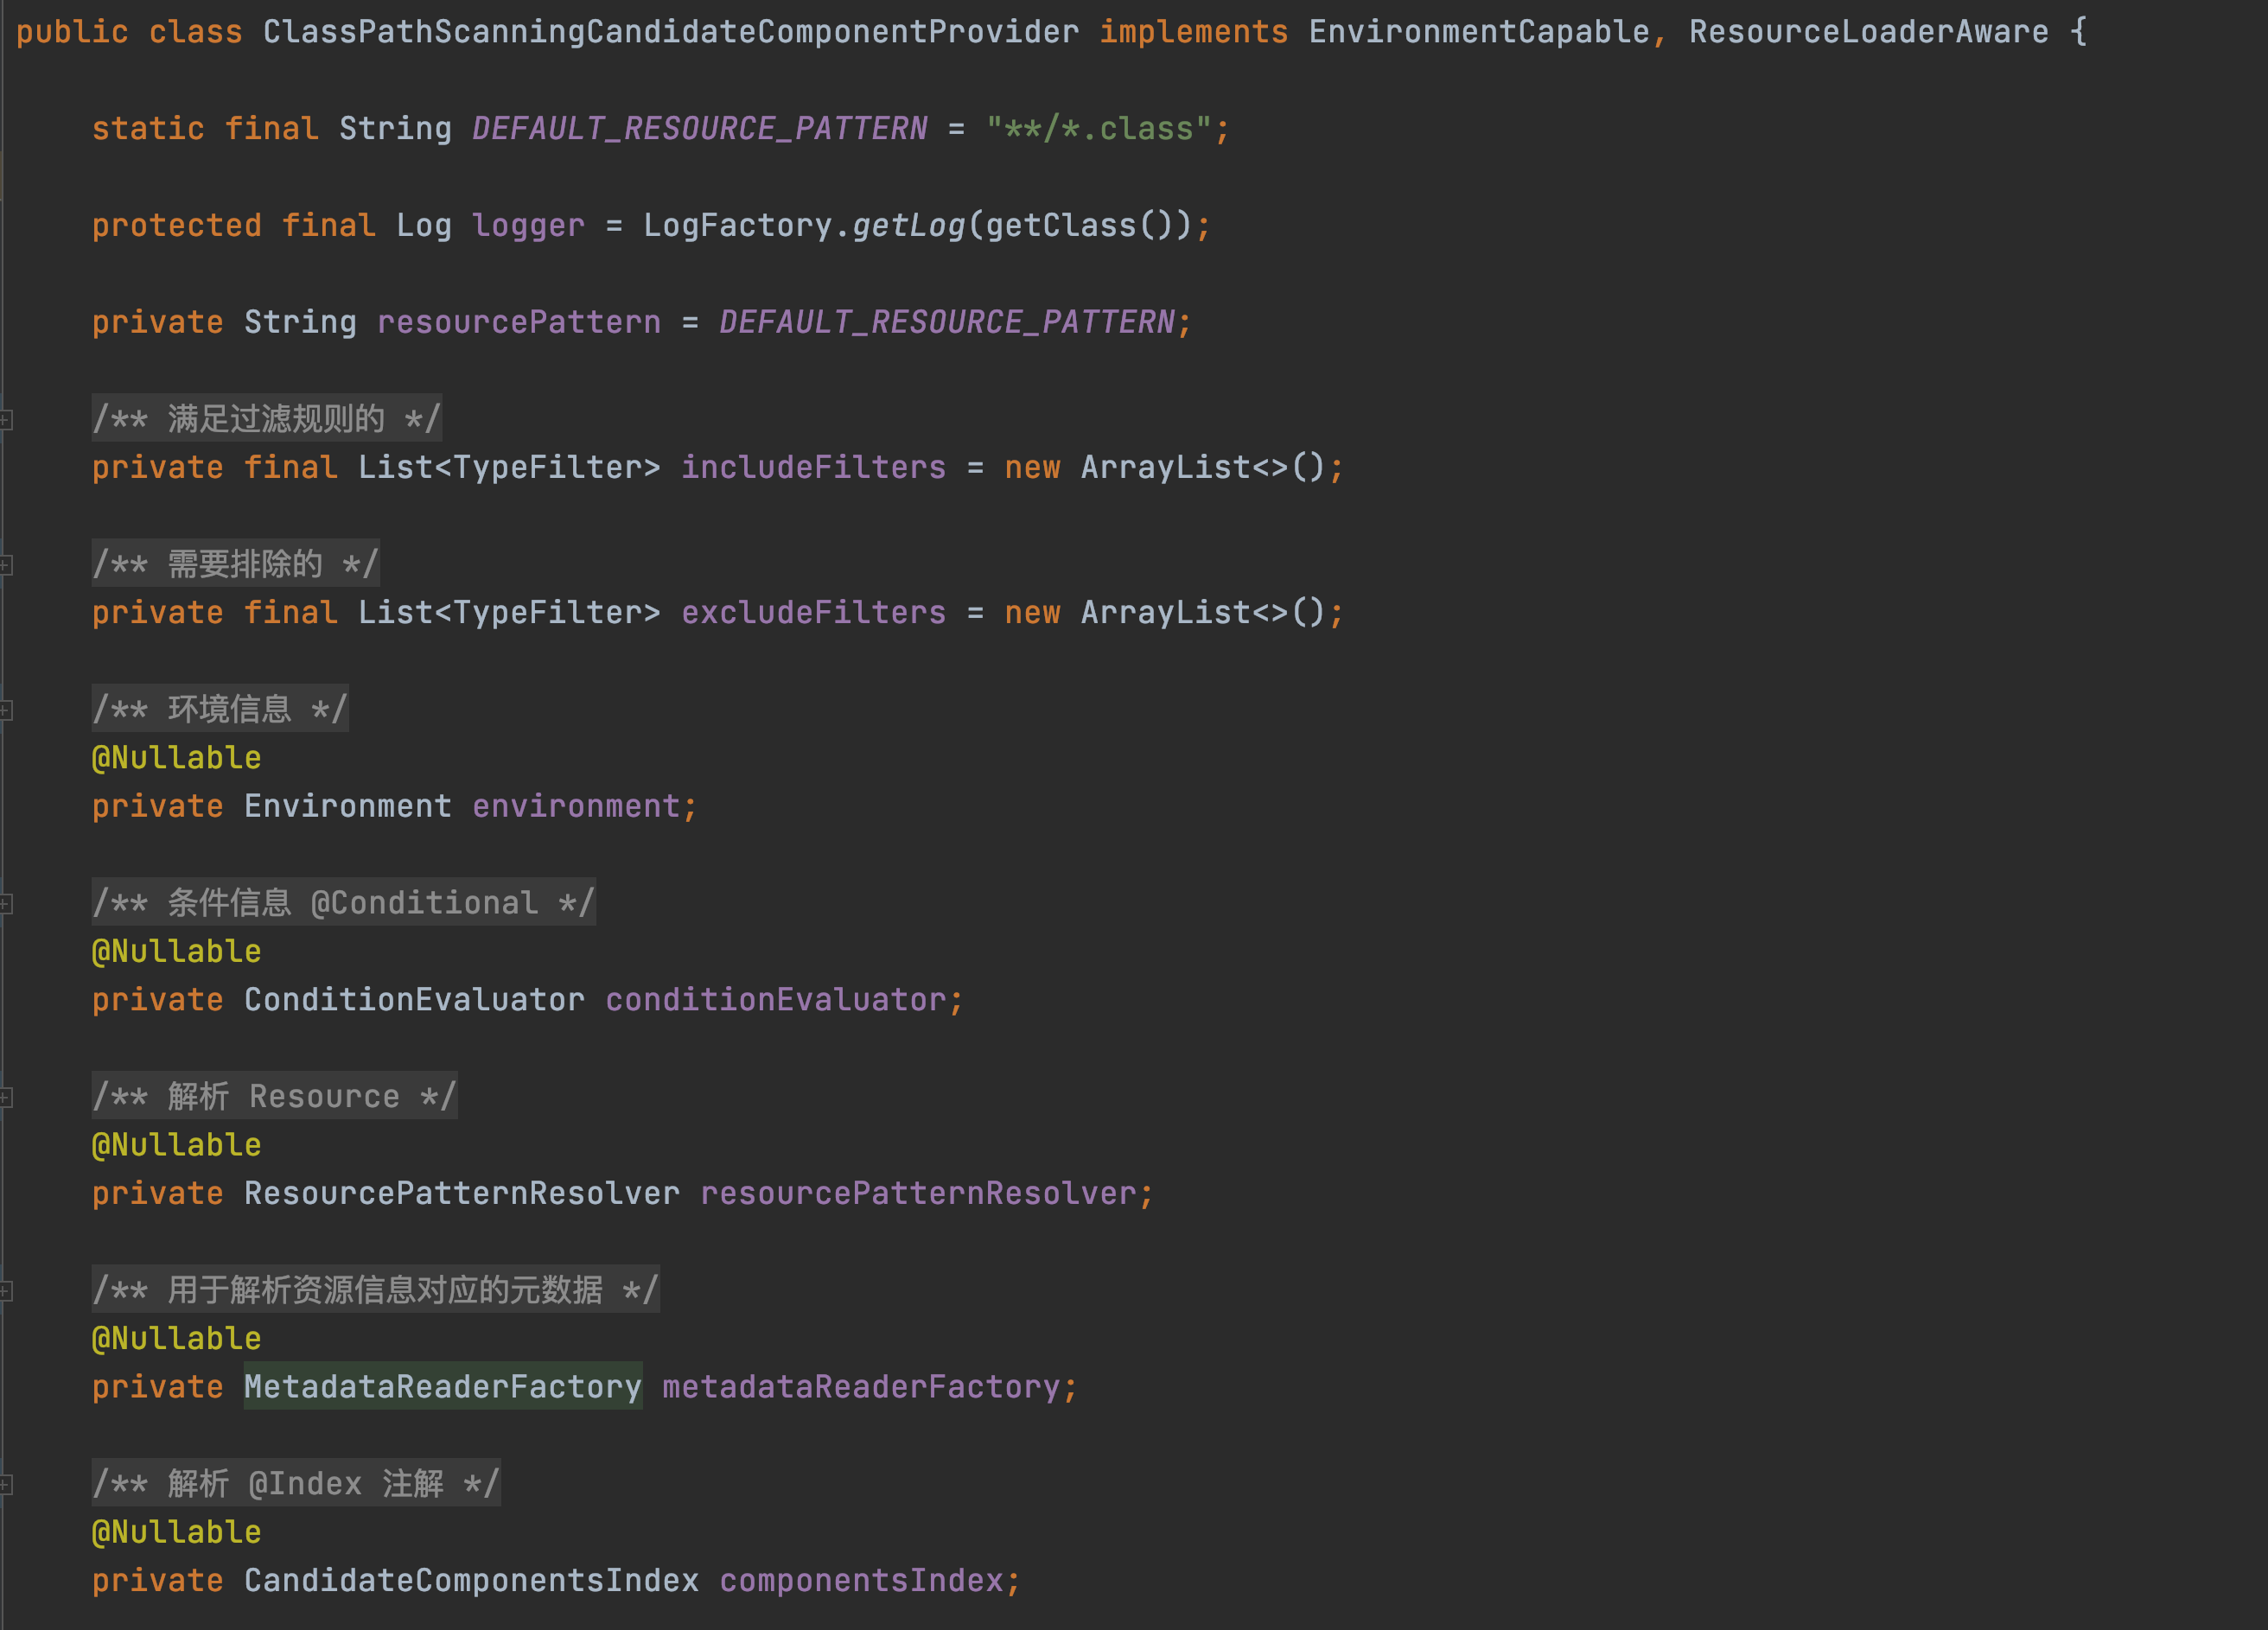
Task: Click @Nullable above the resourcePatternResolver field
Action: 177,1145
